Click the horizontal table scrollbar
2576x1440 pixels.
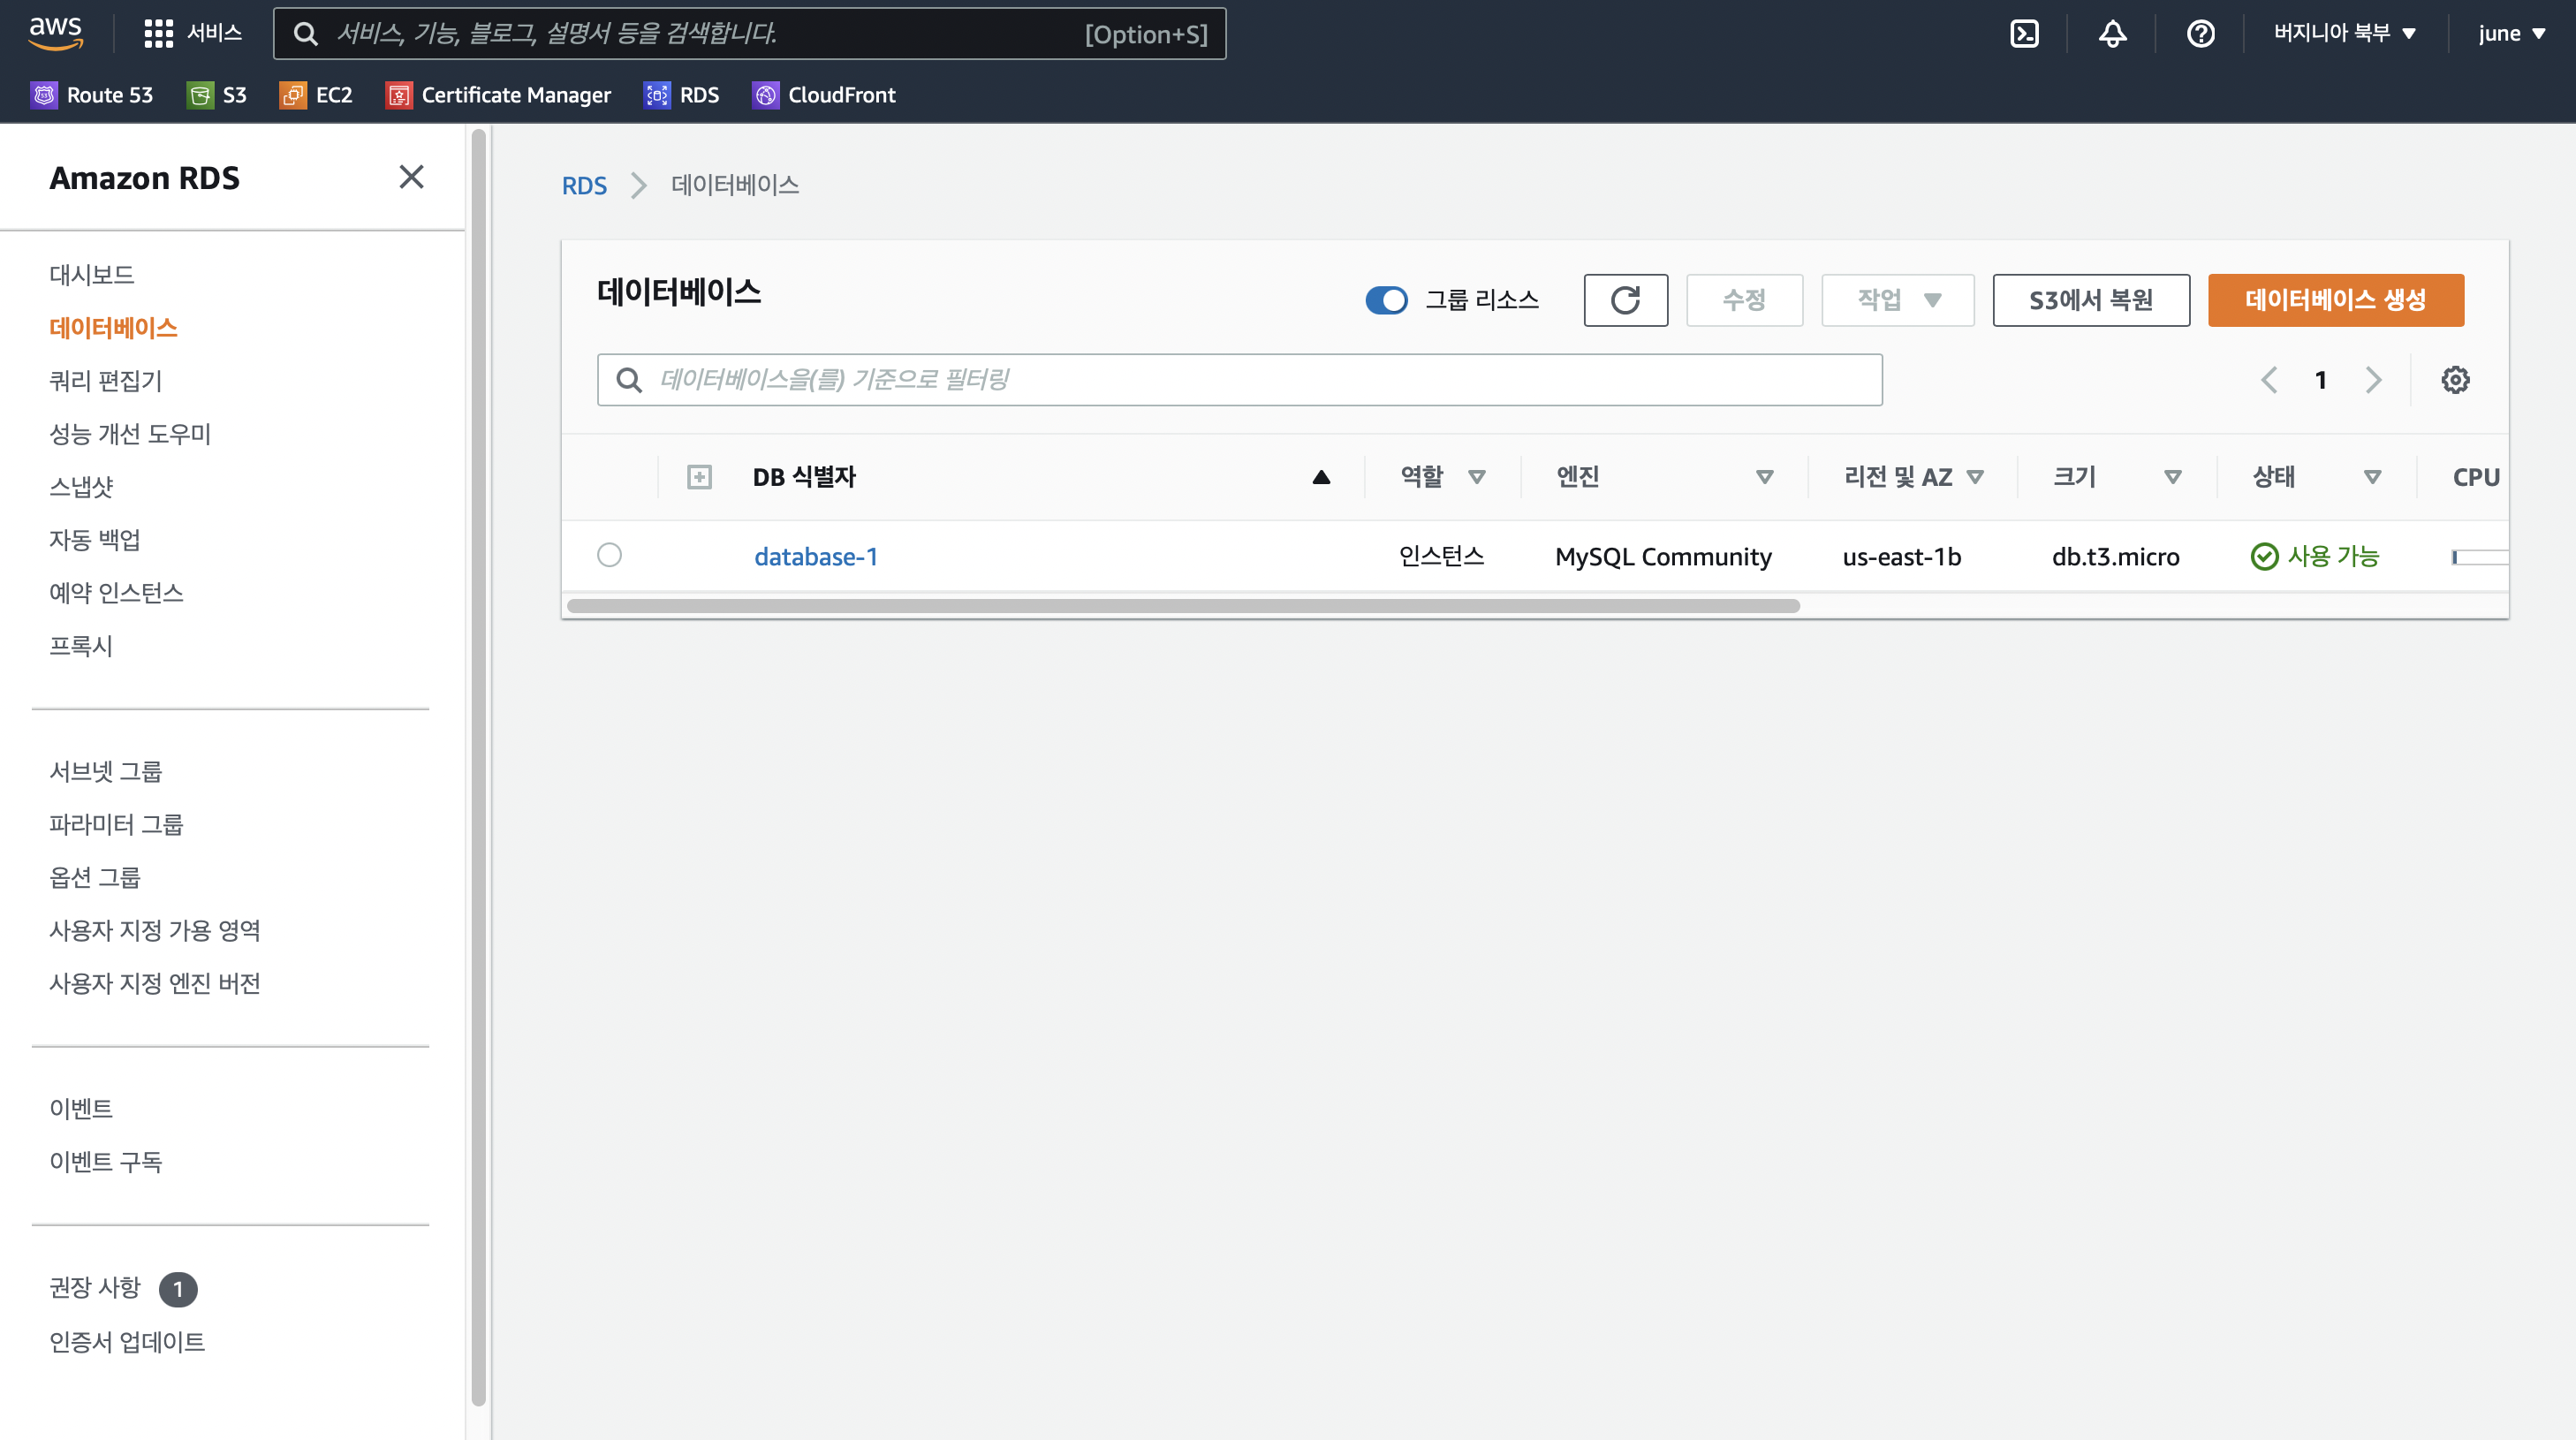click(x=1183, y=606)
